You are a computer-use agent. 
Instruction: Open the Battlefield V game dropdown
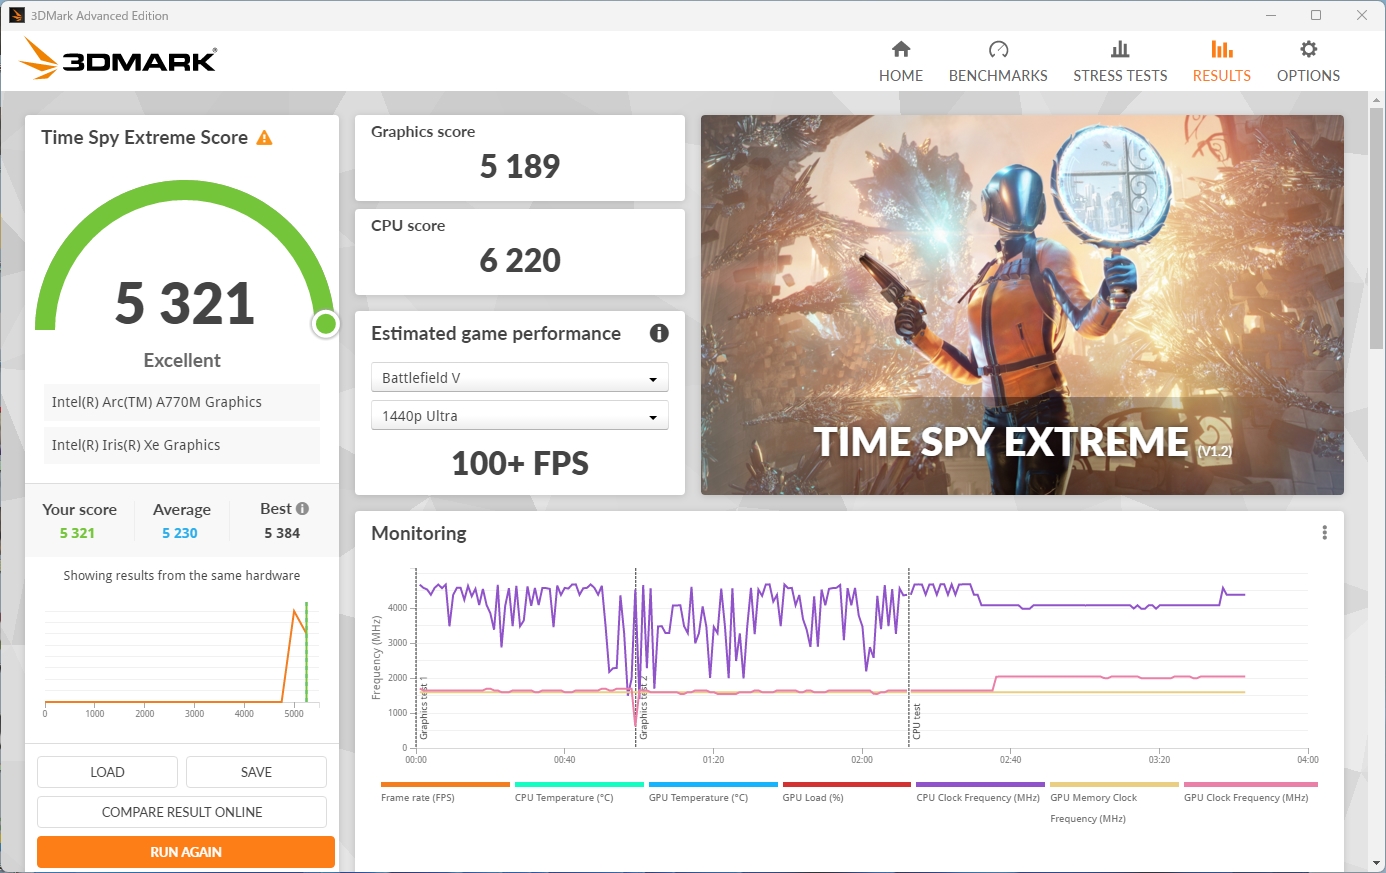click(519, 378)
